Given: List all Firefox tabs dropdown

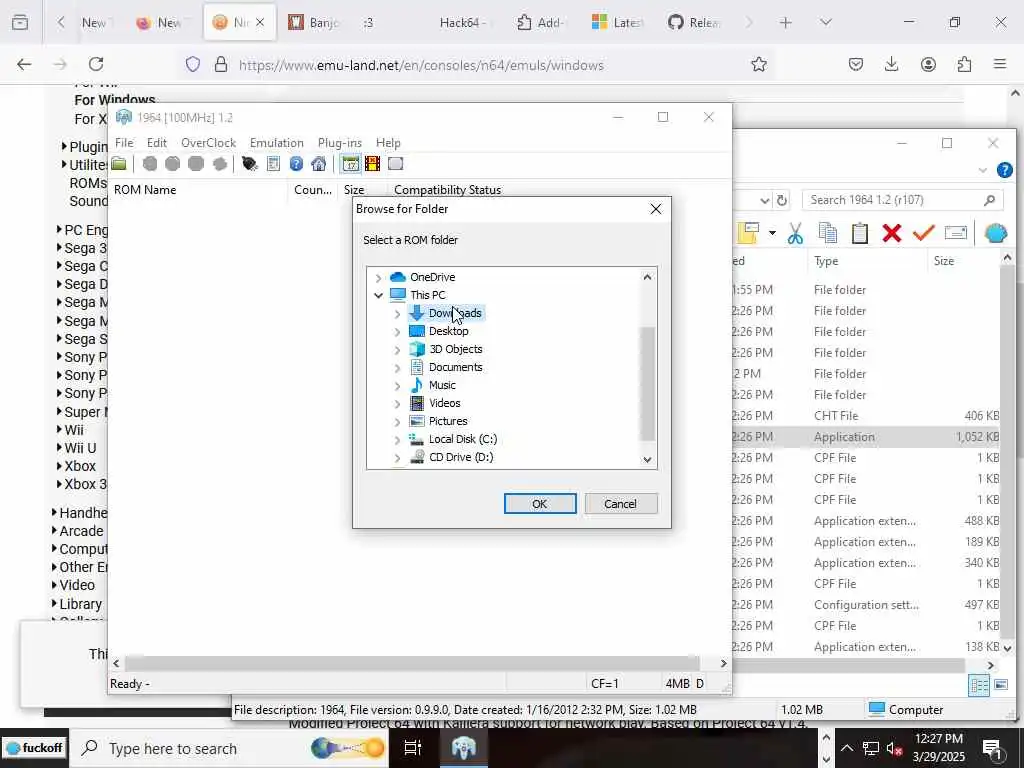Looking at the screenshot, I should (825, 22).
